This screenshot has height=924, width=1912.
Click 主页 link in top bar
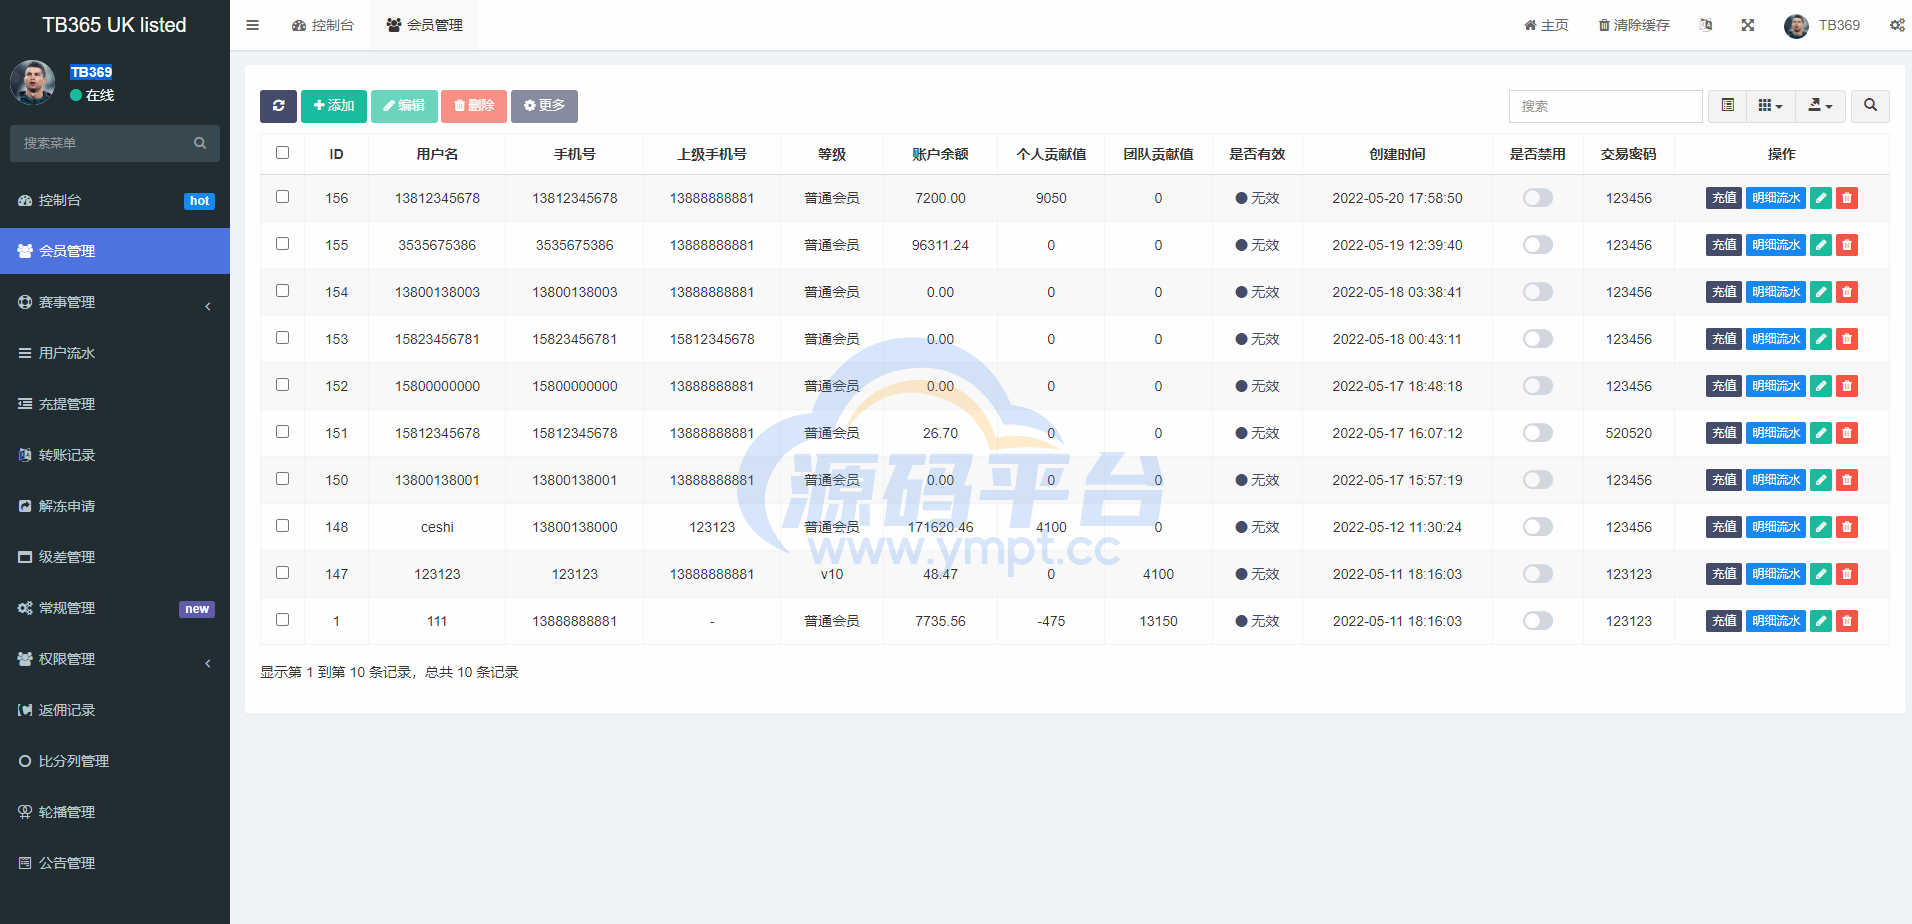pos(1546,25)
